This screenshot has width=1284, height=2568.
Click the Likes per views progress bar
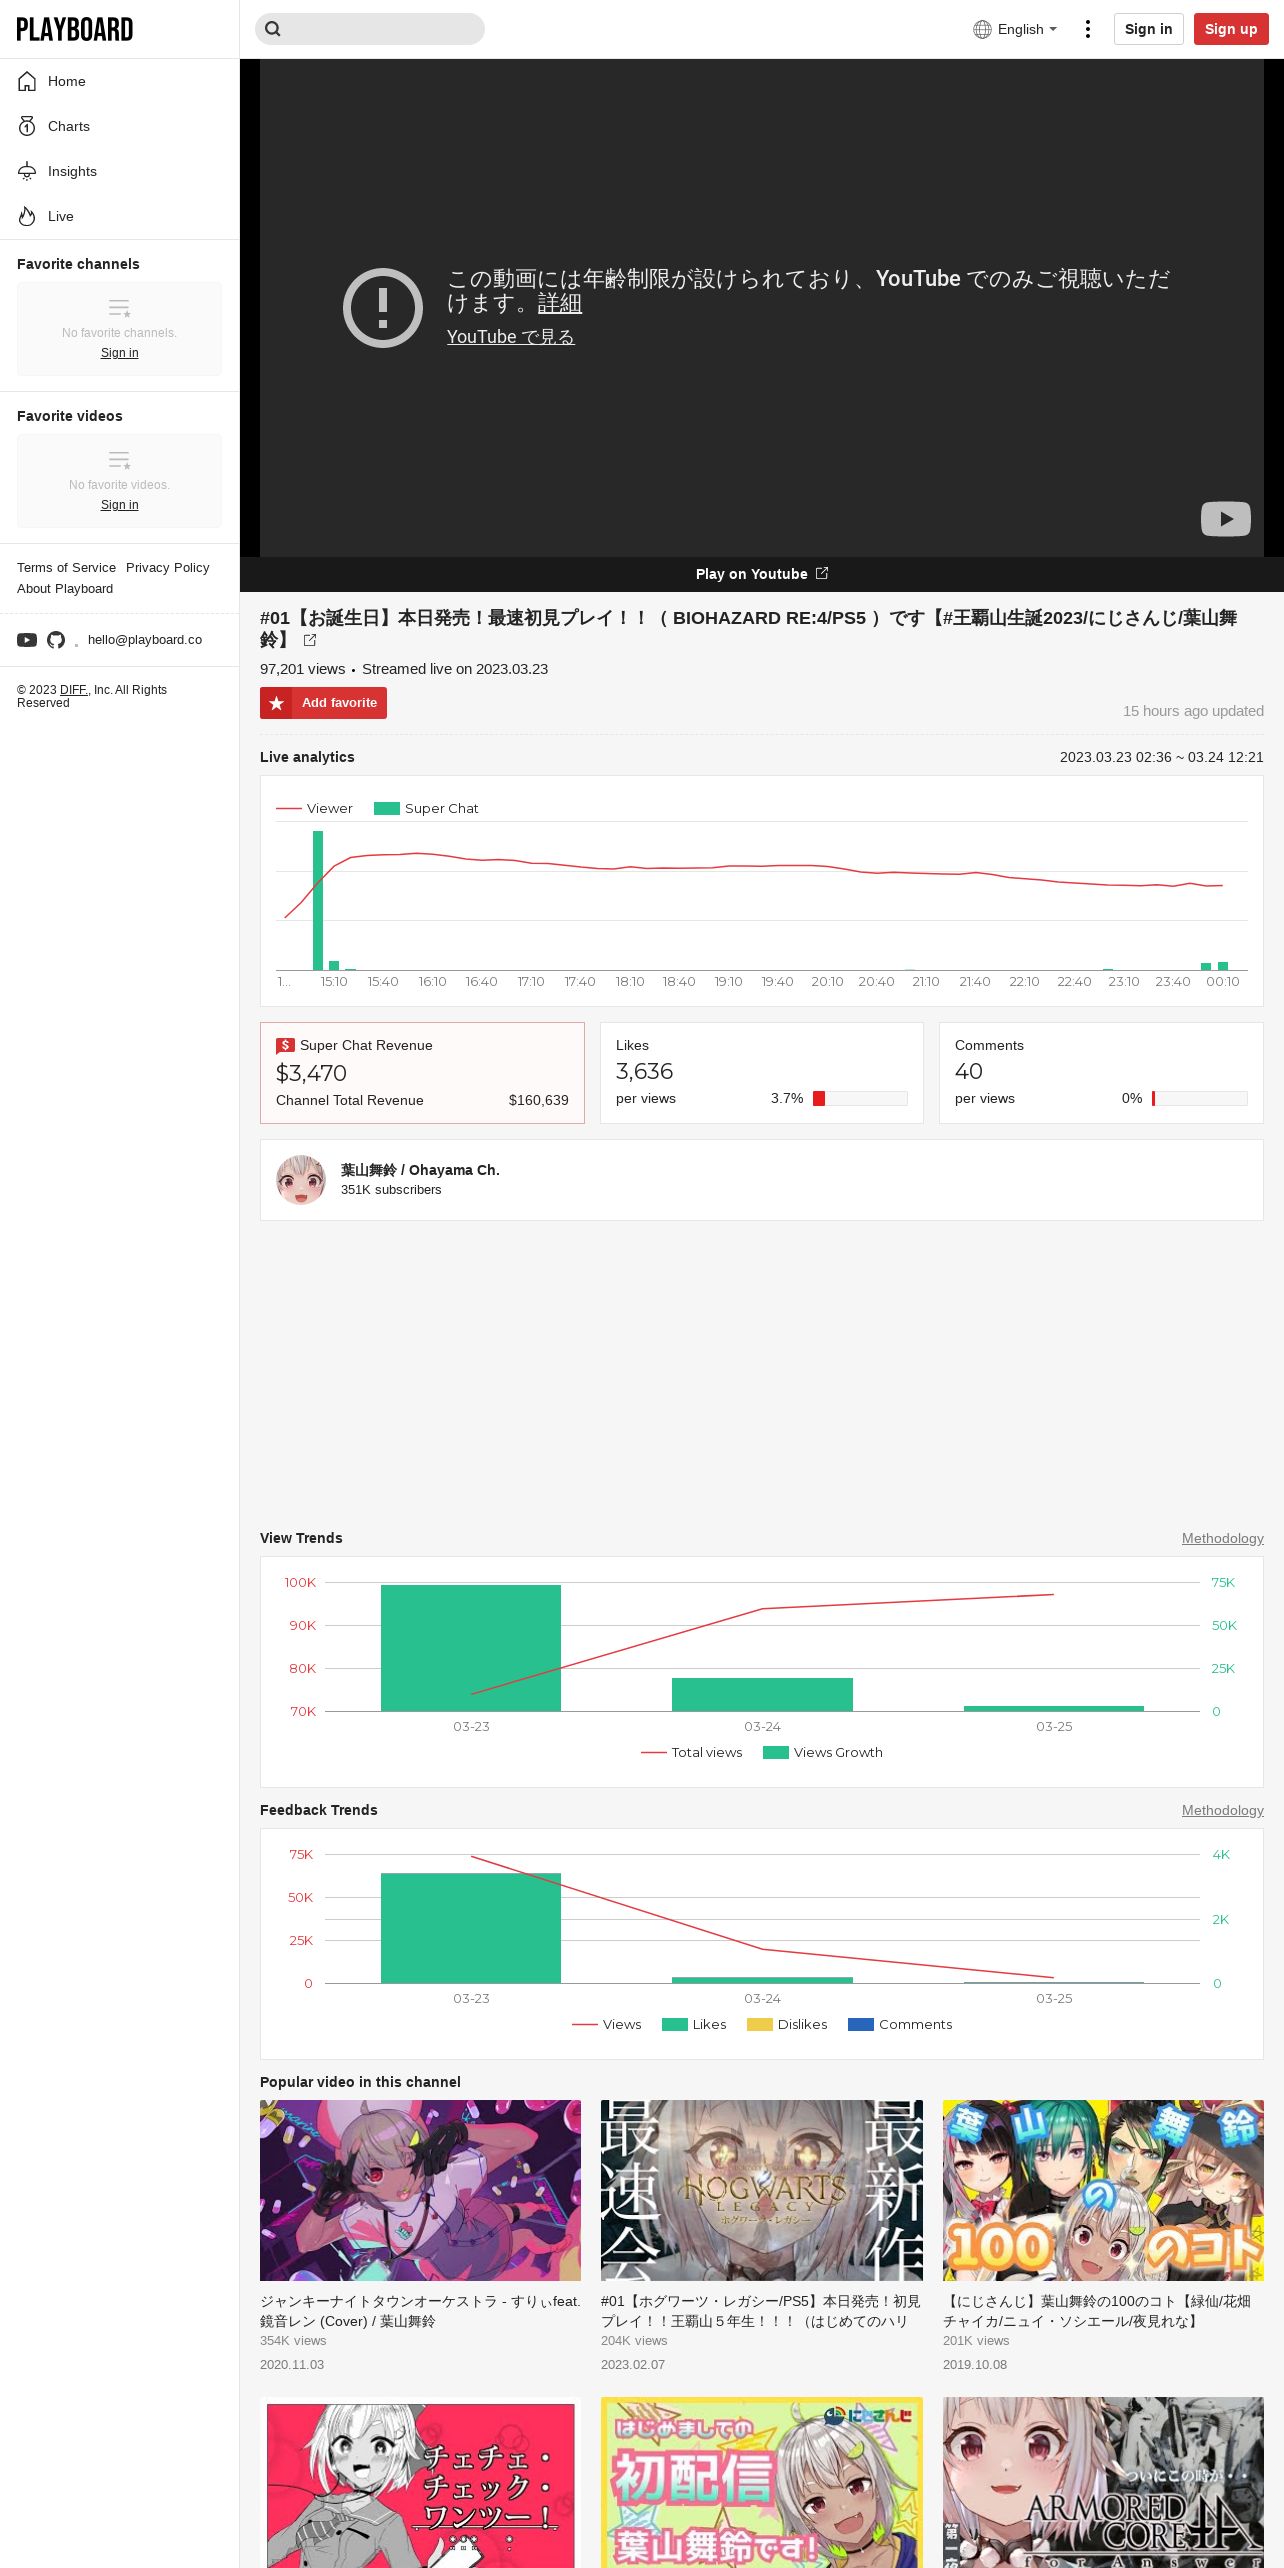point(860,1098)
